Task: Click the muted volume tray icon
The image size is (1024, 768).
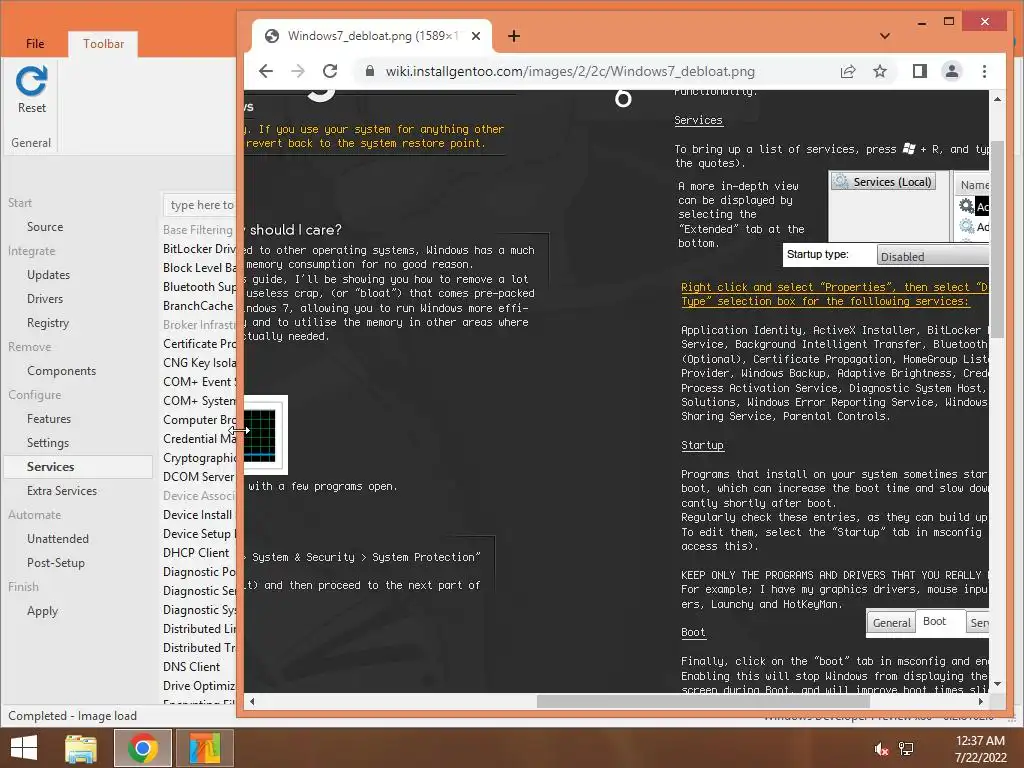Action: (881, 749)
